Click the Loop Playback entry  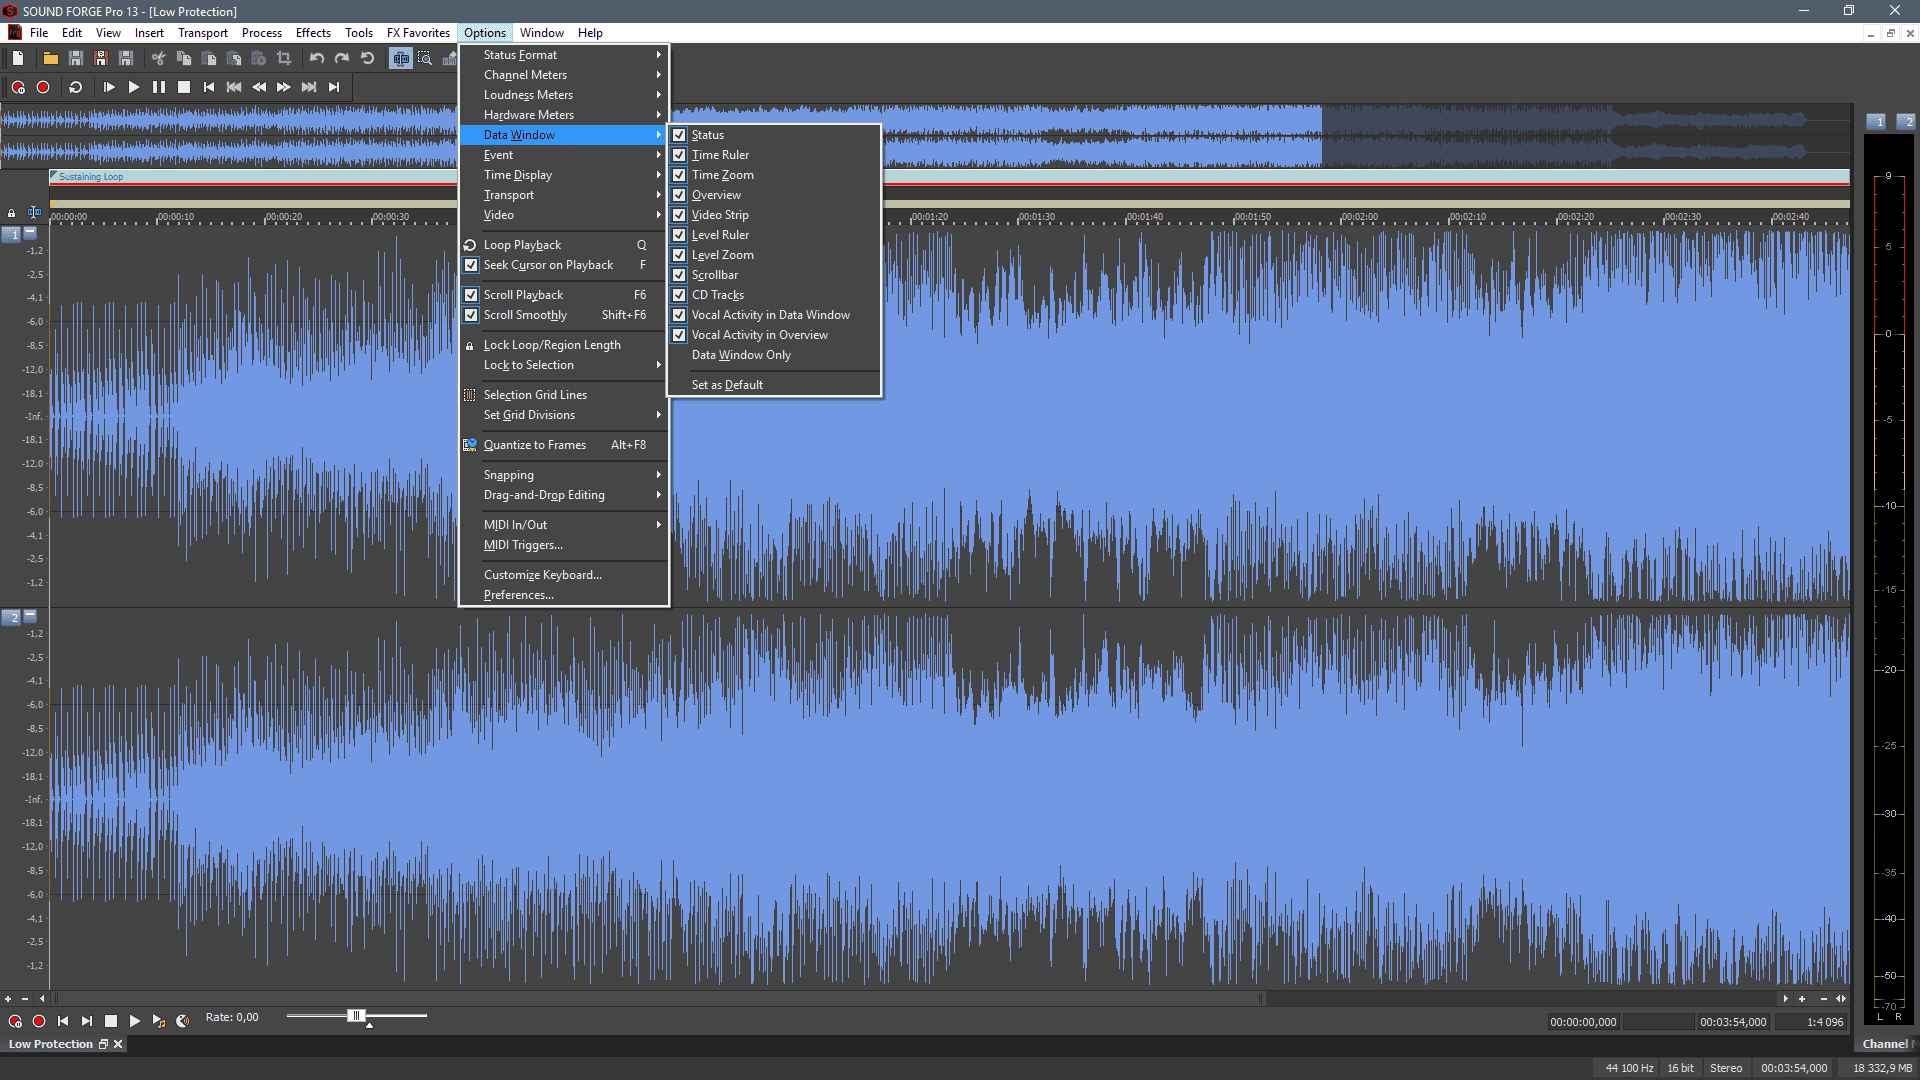point(564,245)
